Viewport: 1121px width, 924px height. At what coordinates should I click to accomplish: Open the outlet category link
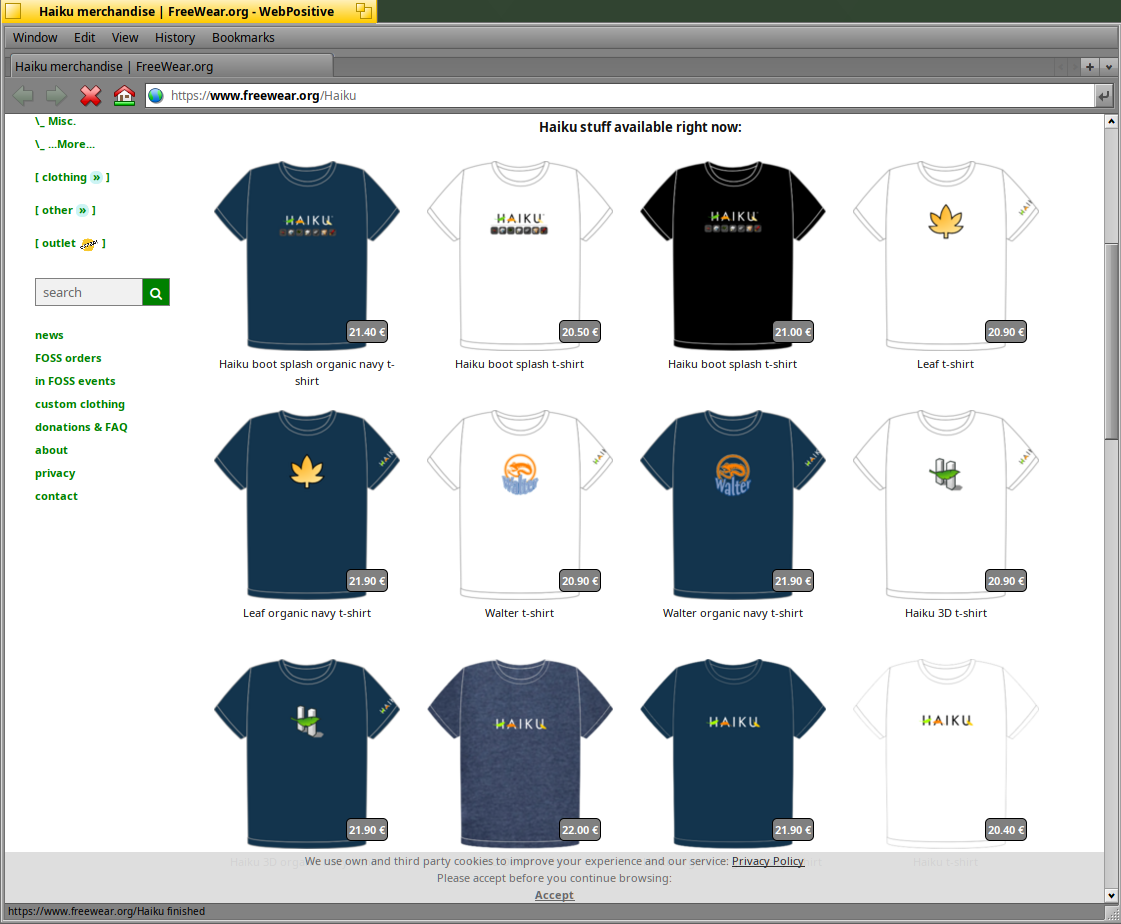point(70,244)
